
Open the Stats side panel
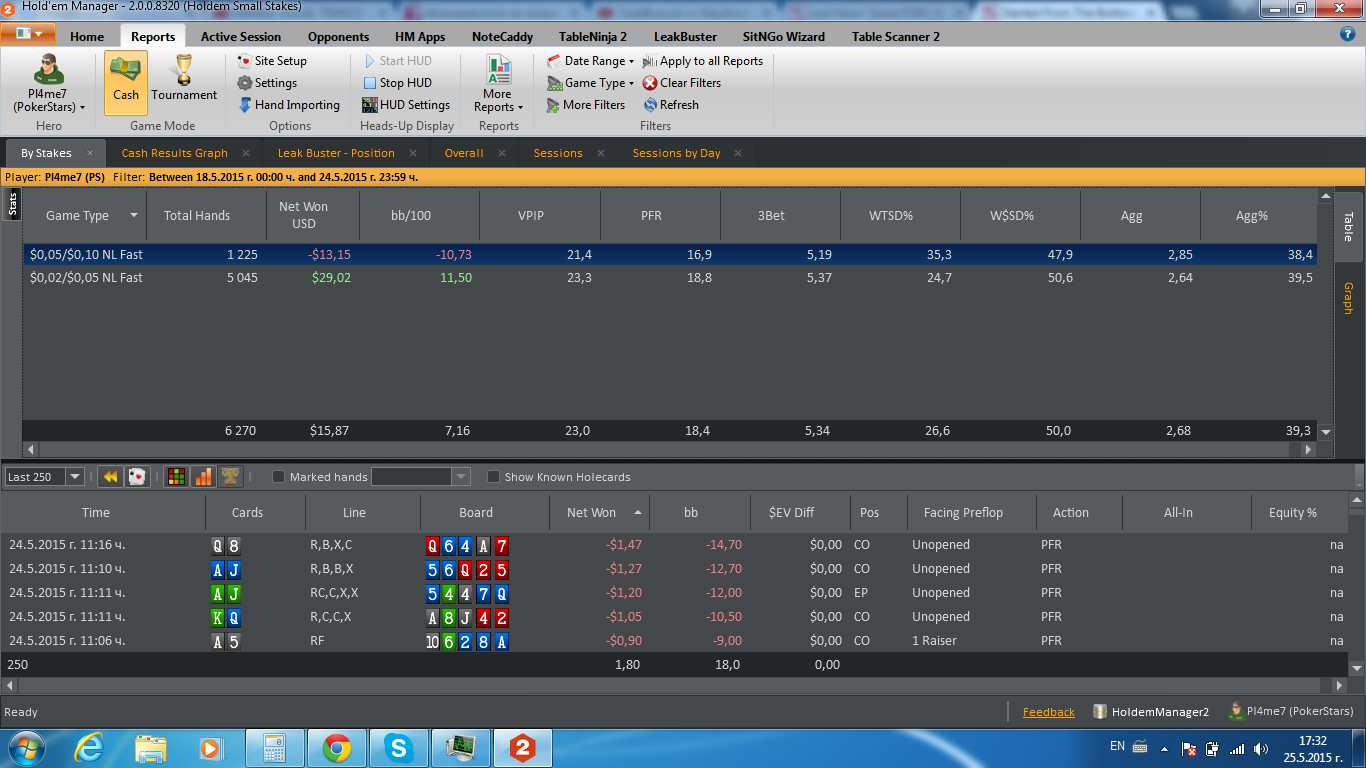13,206
